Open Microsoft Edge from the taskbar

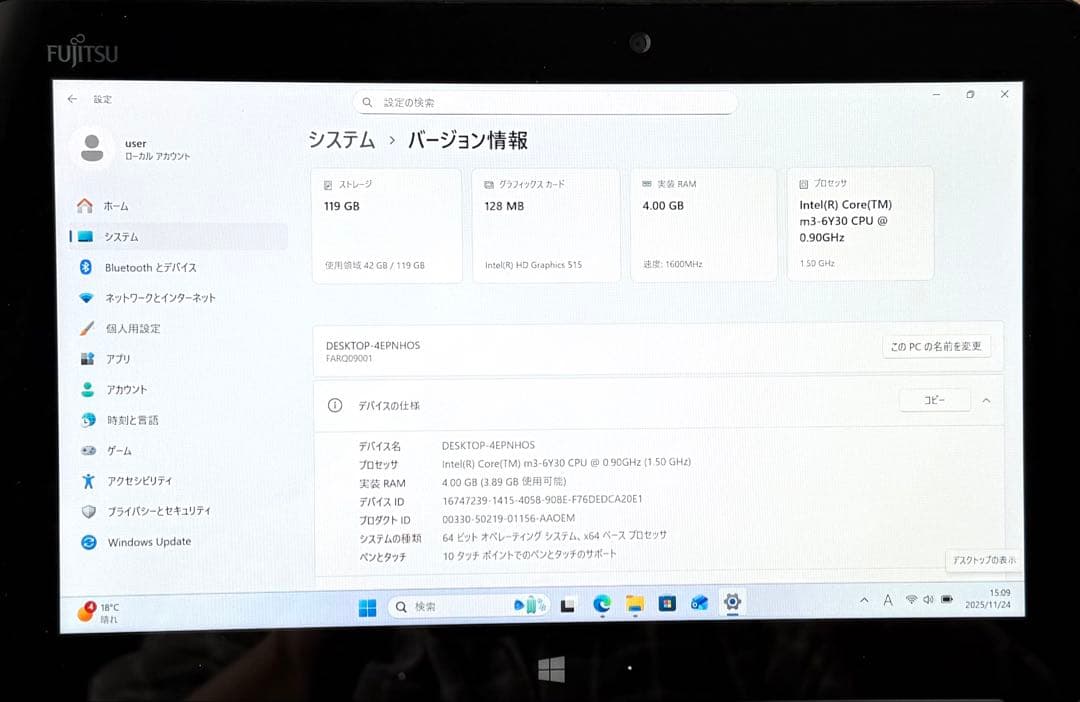coord(601,604)
